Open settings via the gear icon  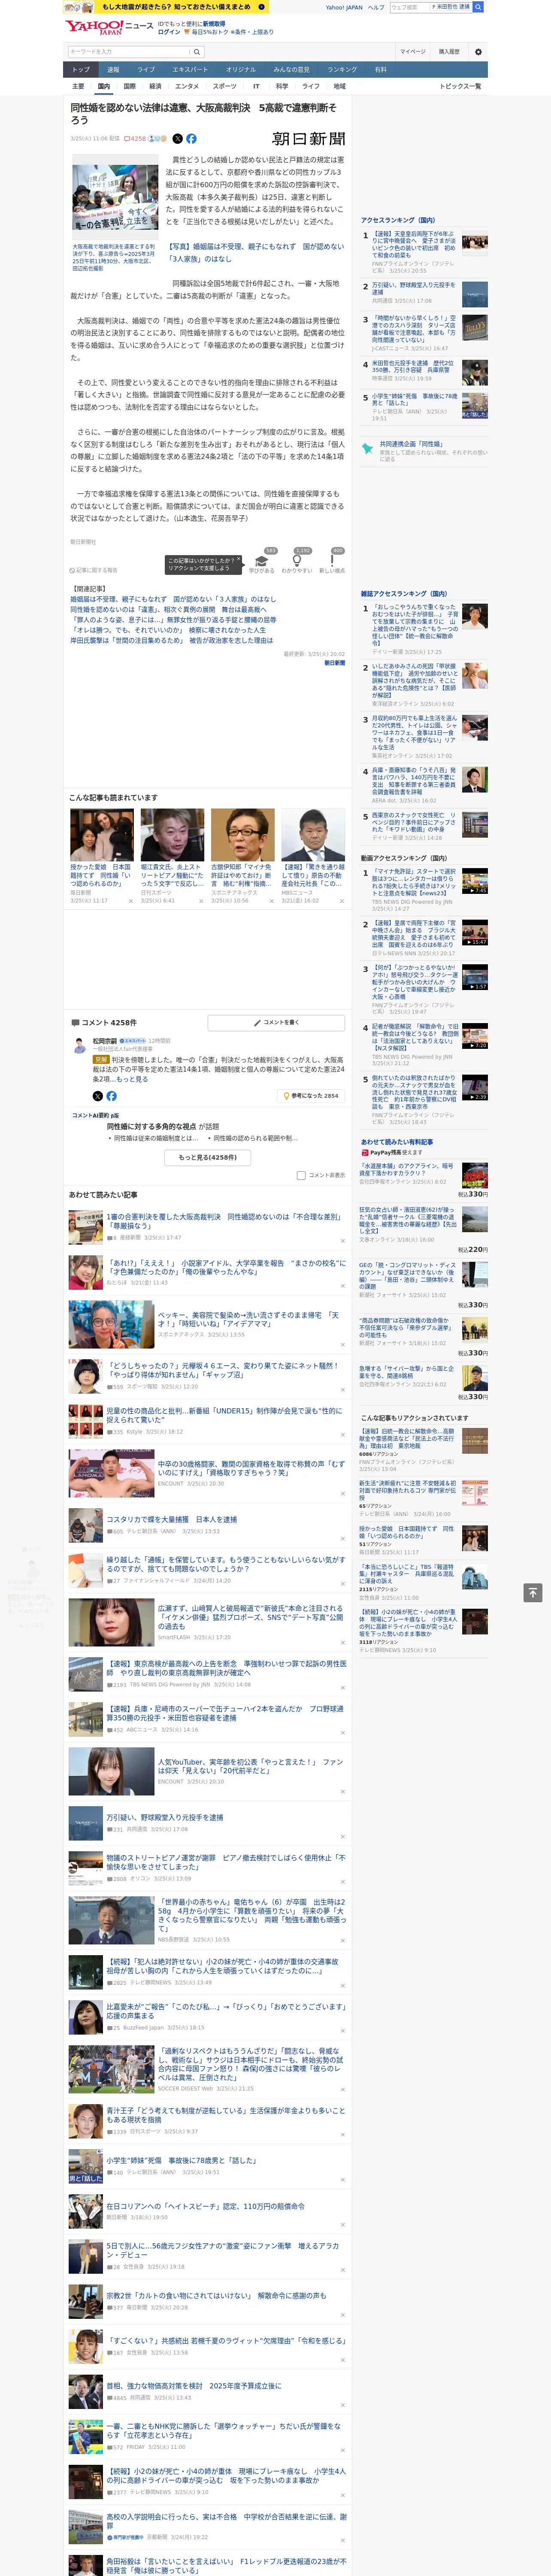click(478, 51)
